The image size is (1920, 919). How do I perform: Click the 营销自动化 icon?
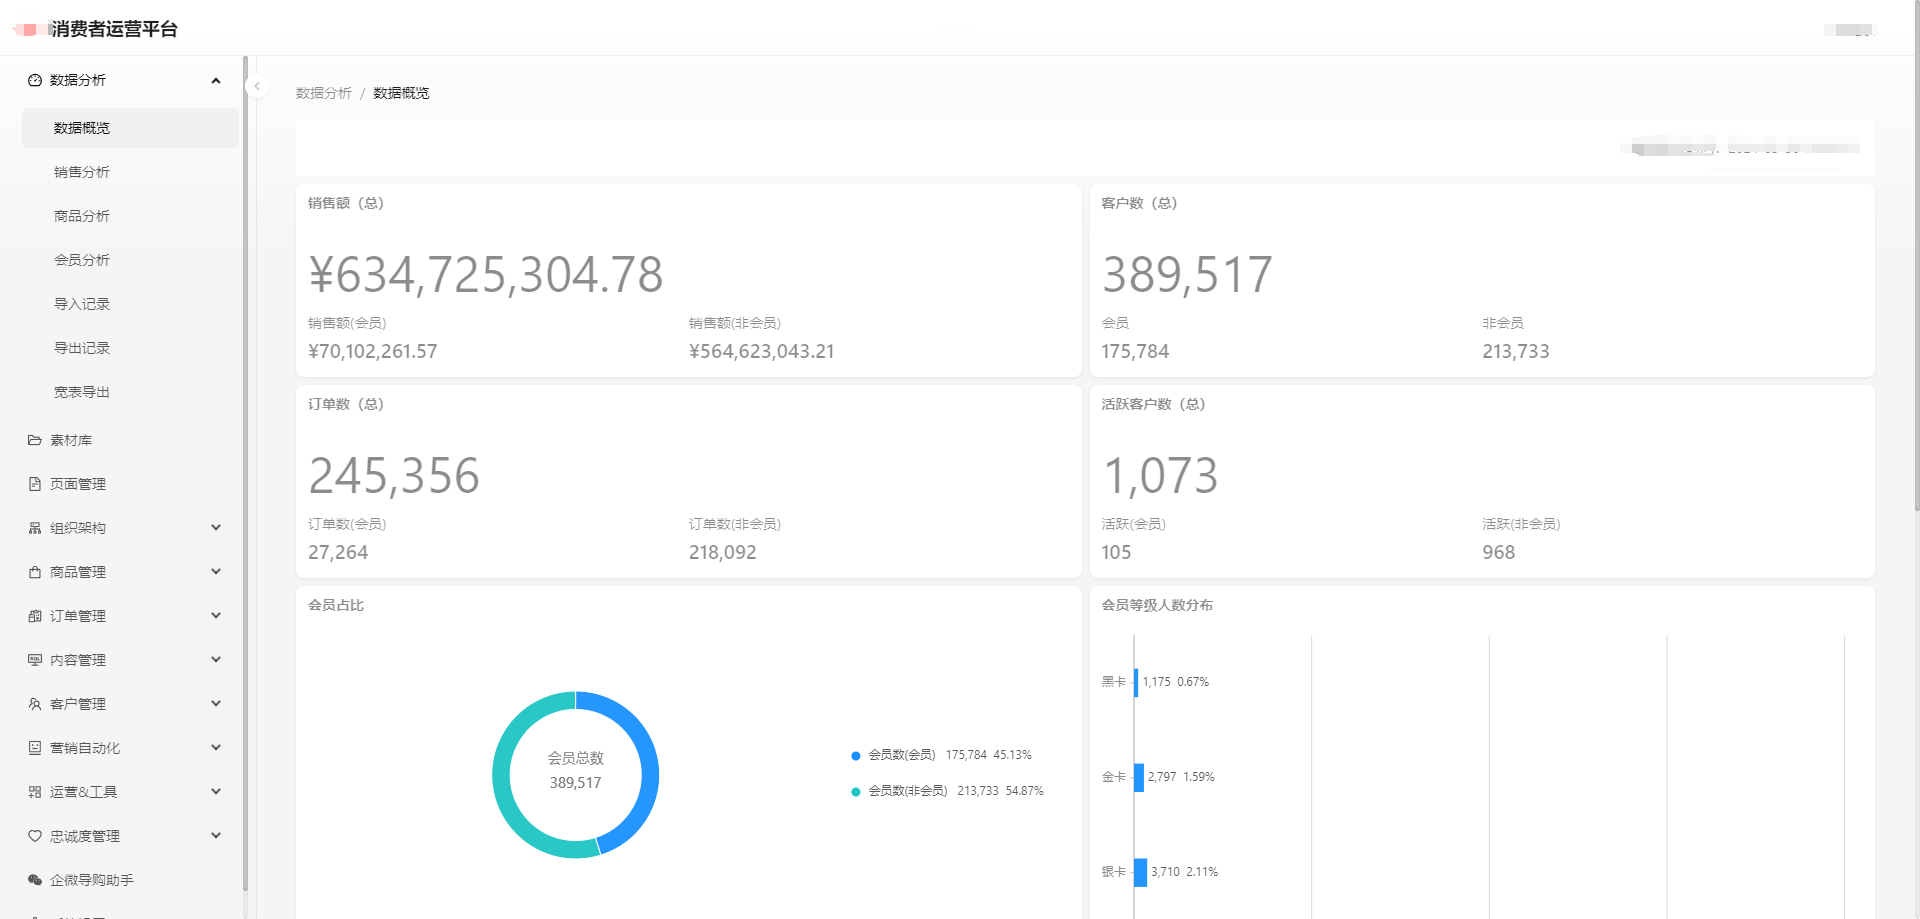(35, 748)
